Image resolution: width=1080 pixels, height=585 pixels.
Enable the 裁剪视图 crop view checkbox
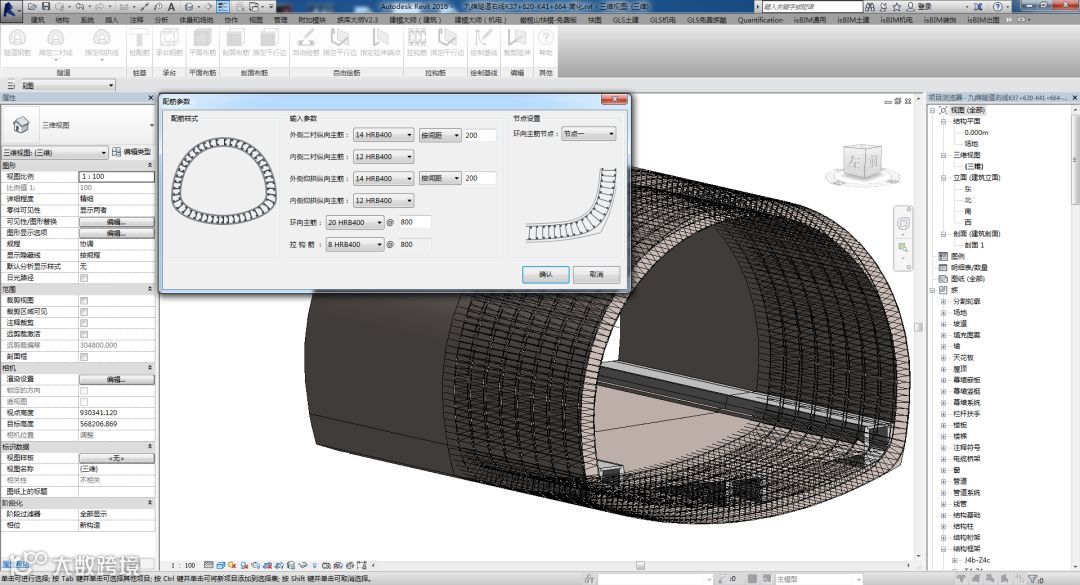point(84,300)
